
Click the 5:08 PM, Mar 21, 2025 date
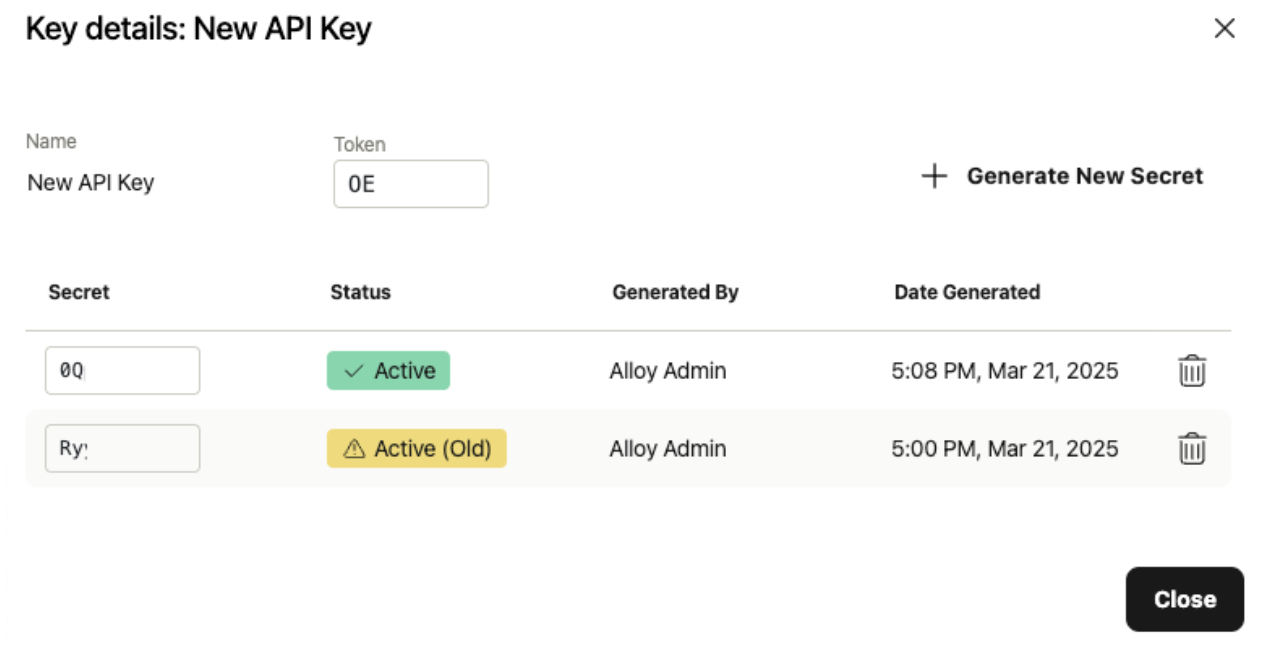tap(1004, 371)
